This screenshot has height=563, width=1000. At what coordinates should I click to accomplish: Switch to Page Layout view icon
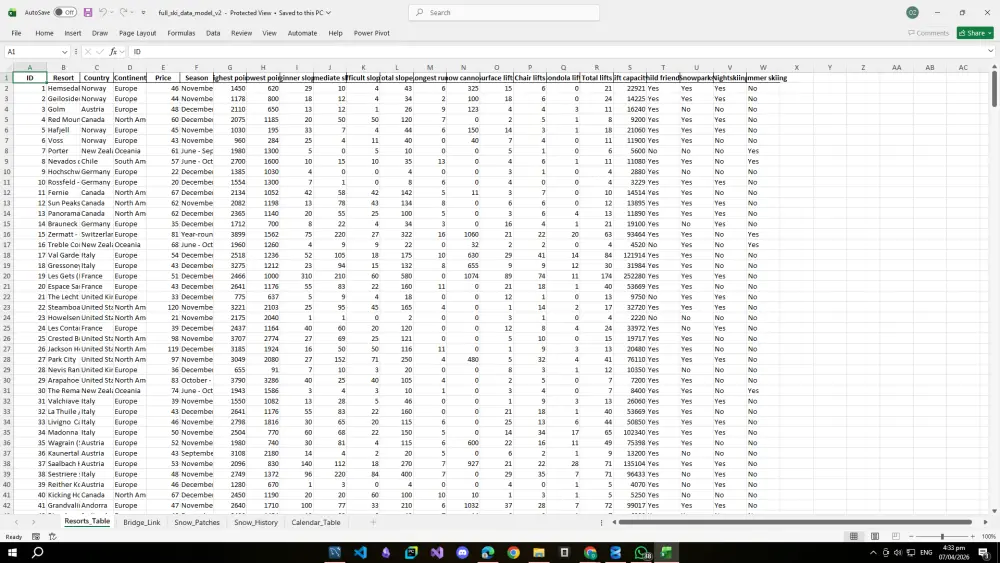[874, 536]
